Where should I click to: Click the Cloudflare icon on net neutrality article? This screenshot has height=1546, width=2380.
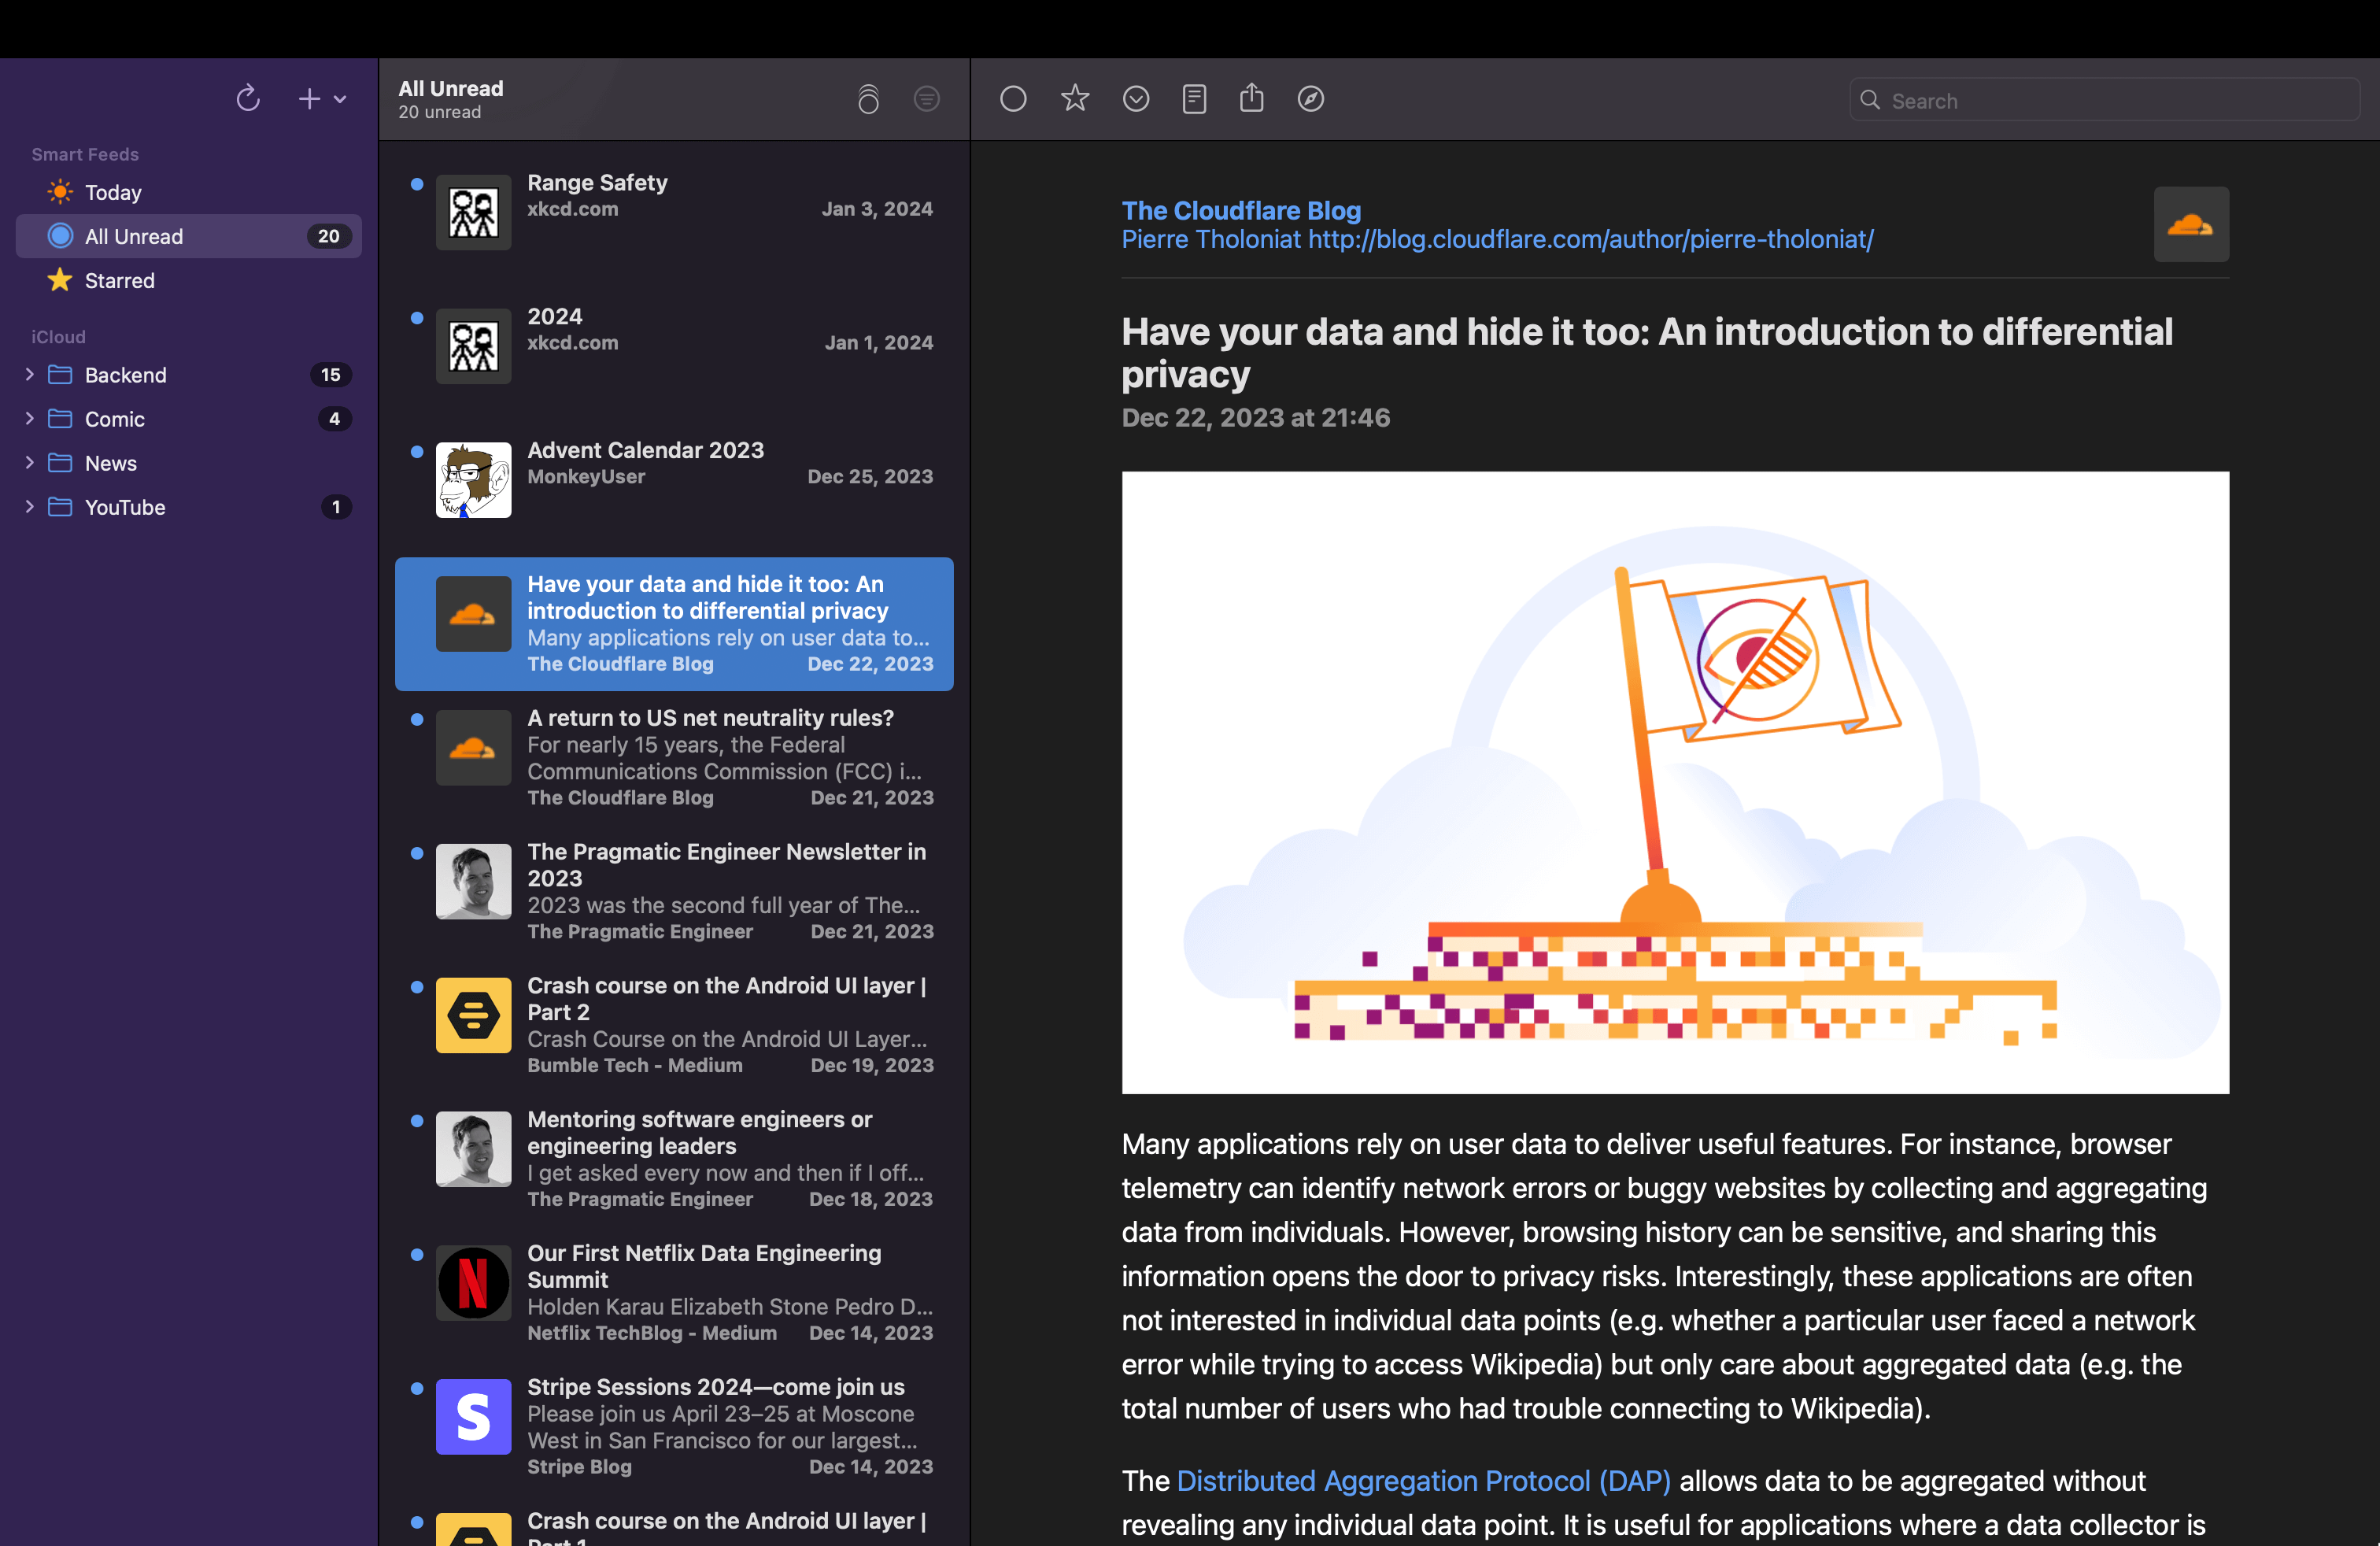[473, 747]
